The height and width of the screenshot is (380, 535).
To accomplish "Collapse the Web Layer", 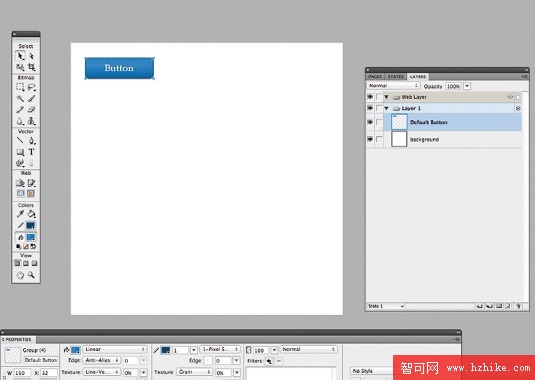I will (387, 97).
